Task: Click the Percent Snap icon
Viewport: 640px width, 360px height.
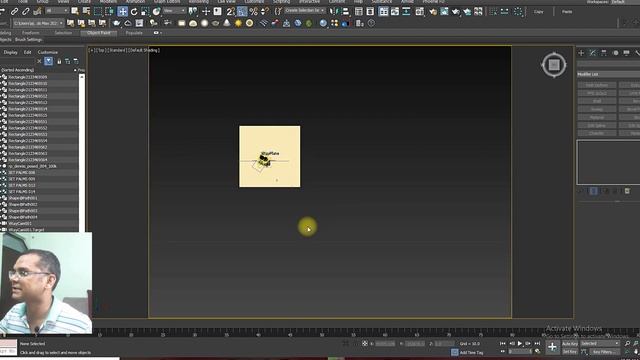Action: [x=253, y=11]
